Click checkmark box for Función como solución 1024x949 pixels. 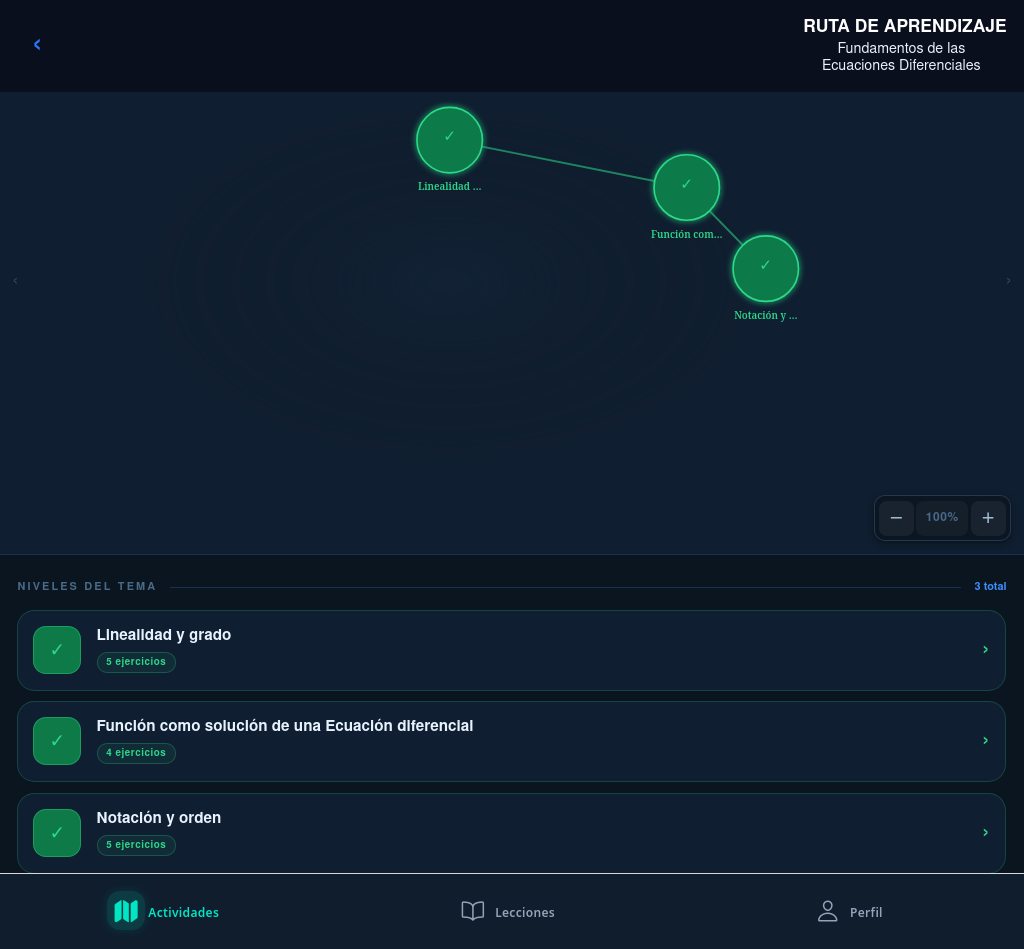click(x=57, y=741)
